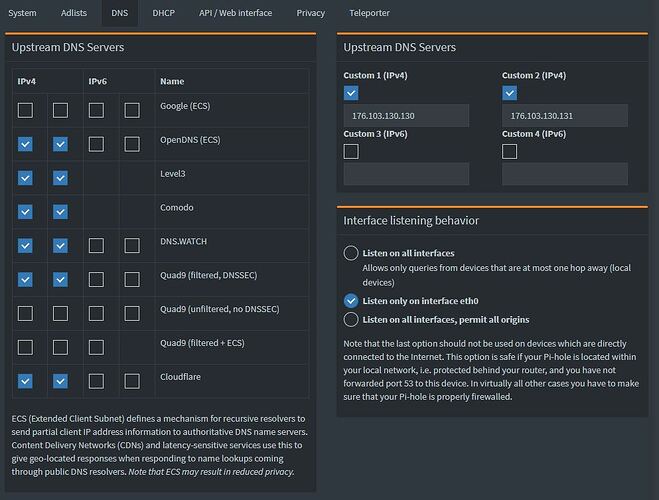Enable first IPv4 checkbox for Google (ECS)
The width and height of the screenshot is (659, 500).
point(25,110)
